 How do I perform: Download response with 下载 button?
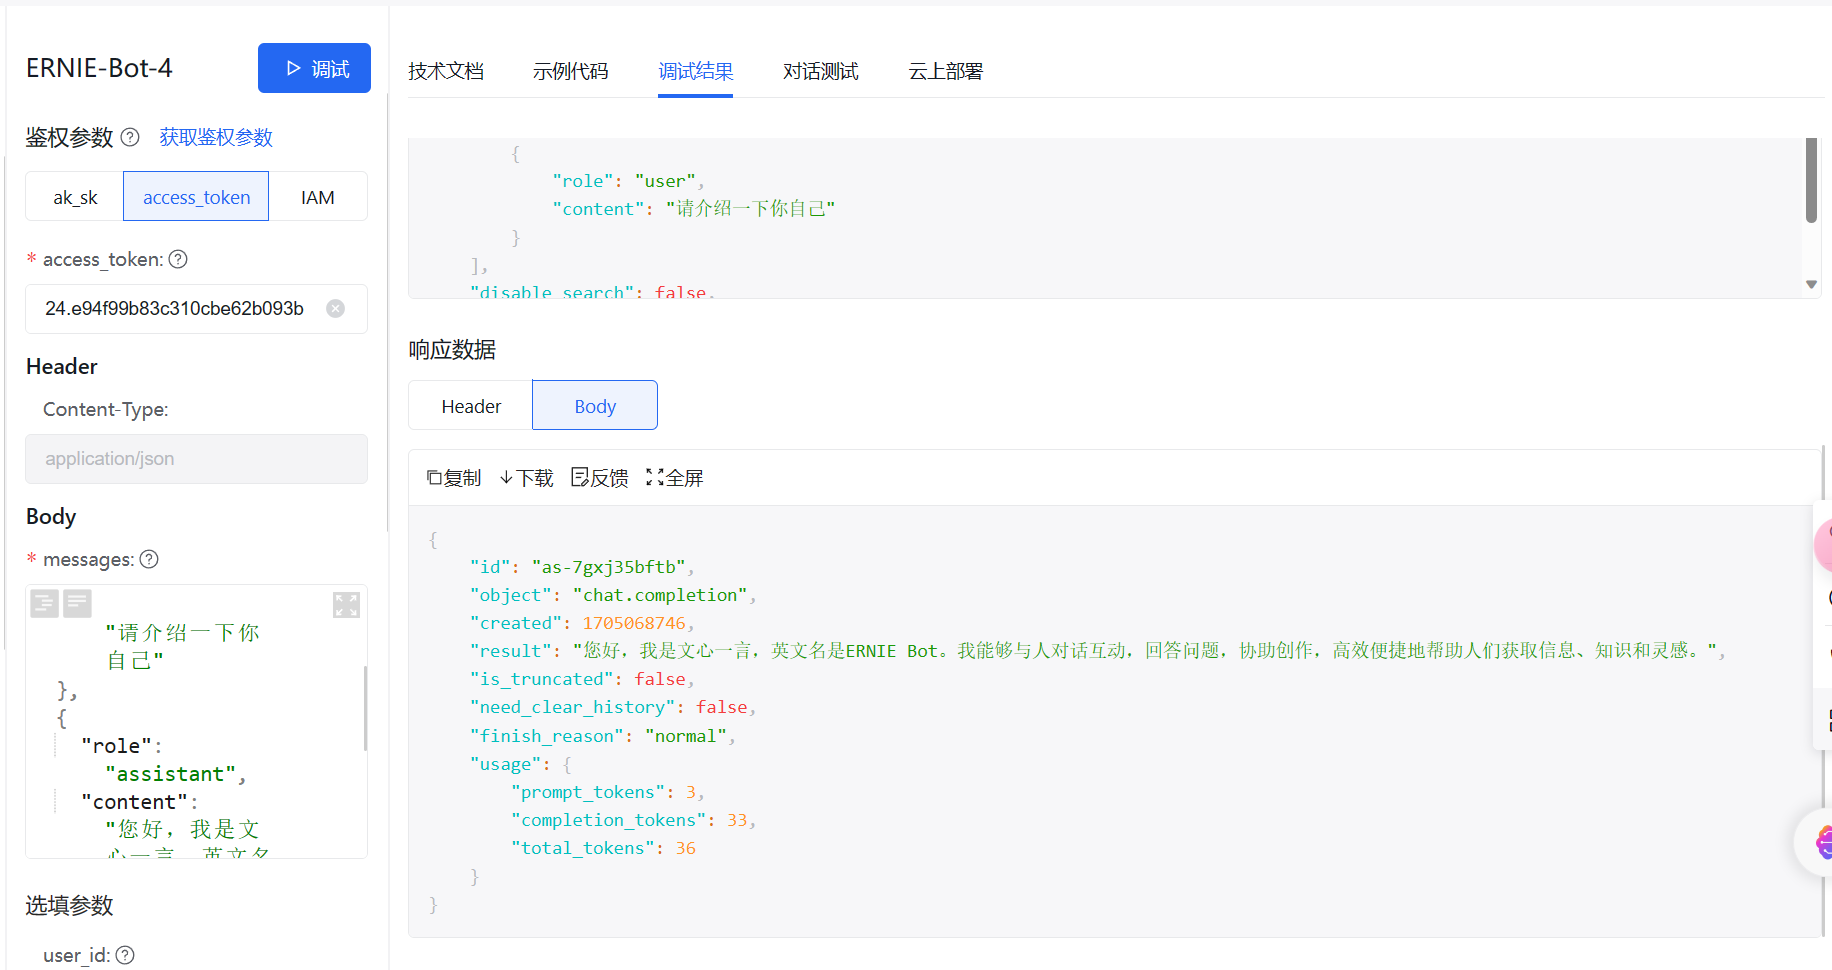click(x=526, y=478)
